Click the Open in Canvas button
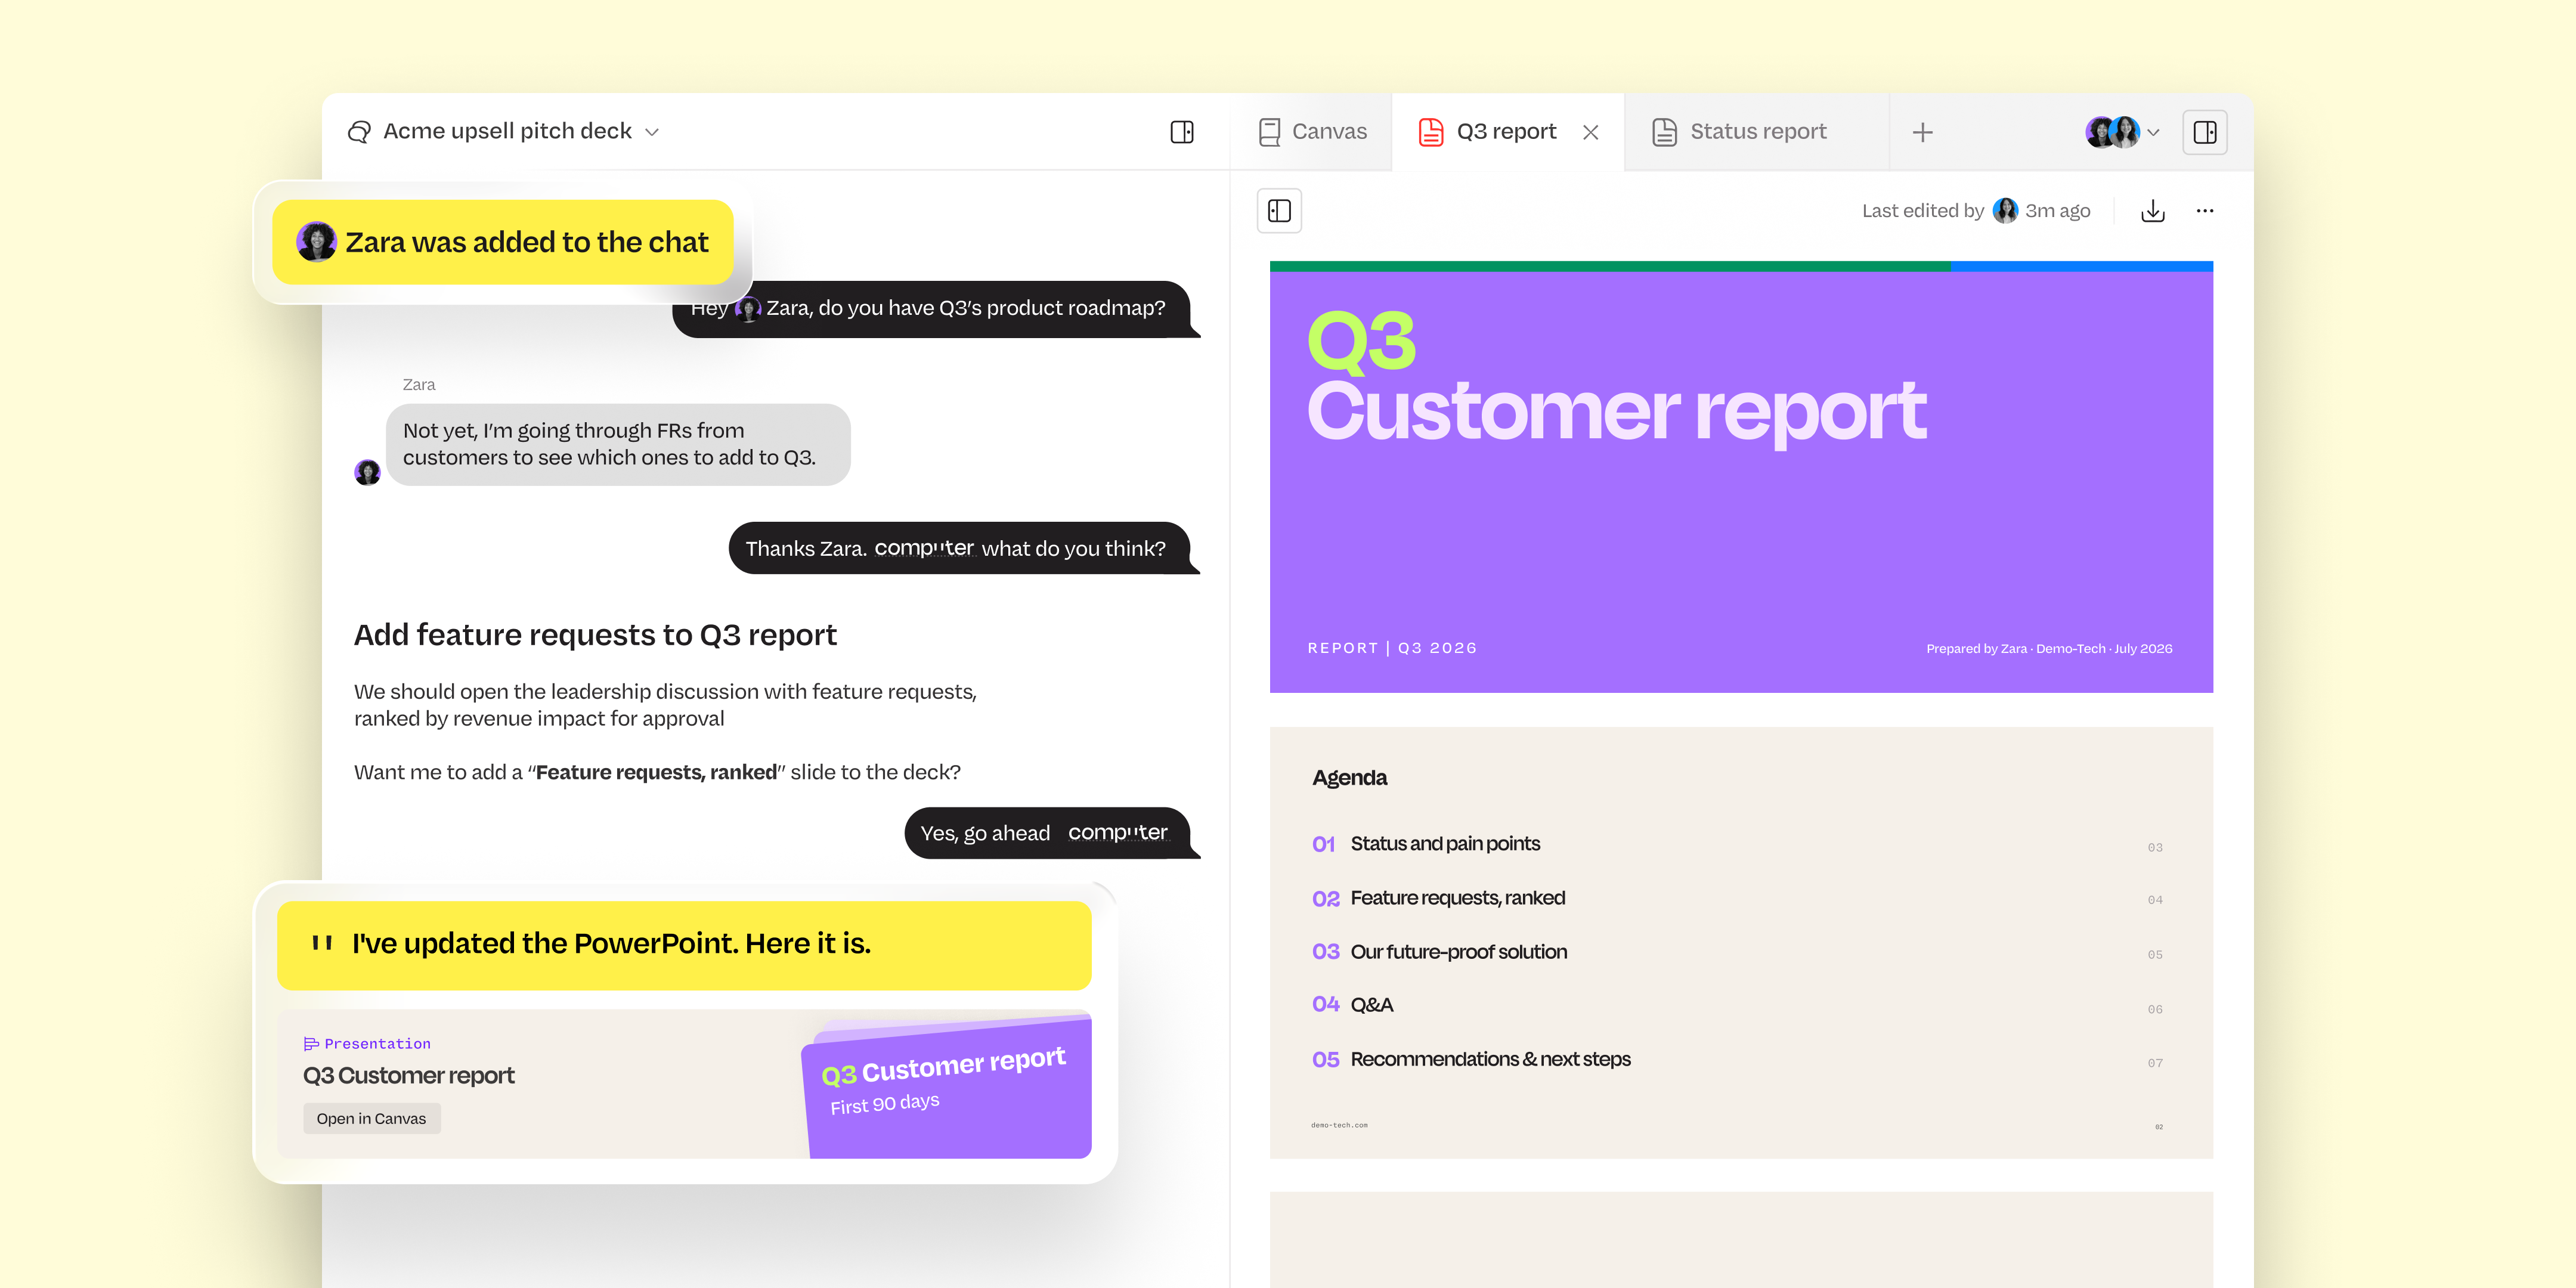The image size is (2576, 1288). [371, 1119]
